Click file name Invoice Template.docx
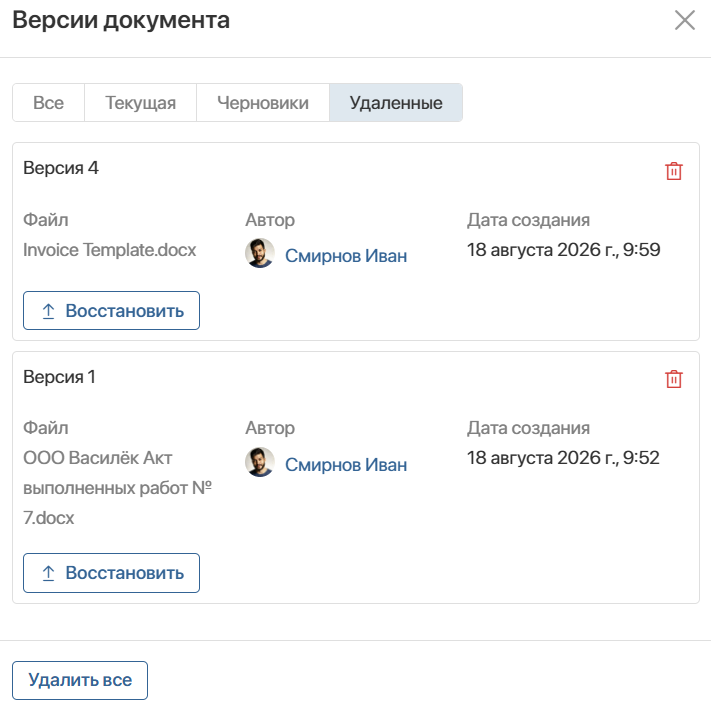 110,250
